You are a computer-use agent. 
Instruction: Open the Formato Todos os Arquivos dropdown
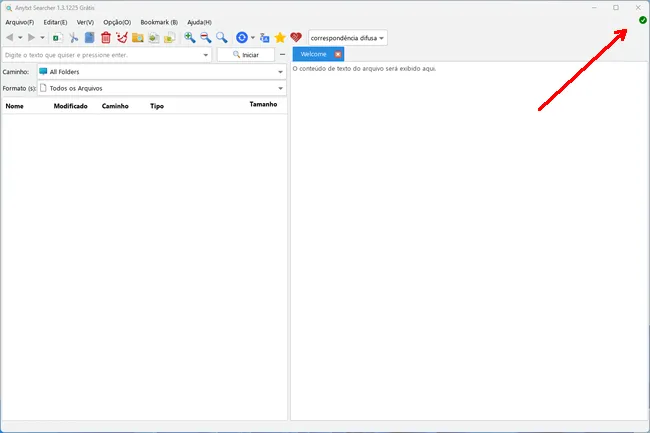pyautogui.click(x=162, y=88)
